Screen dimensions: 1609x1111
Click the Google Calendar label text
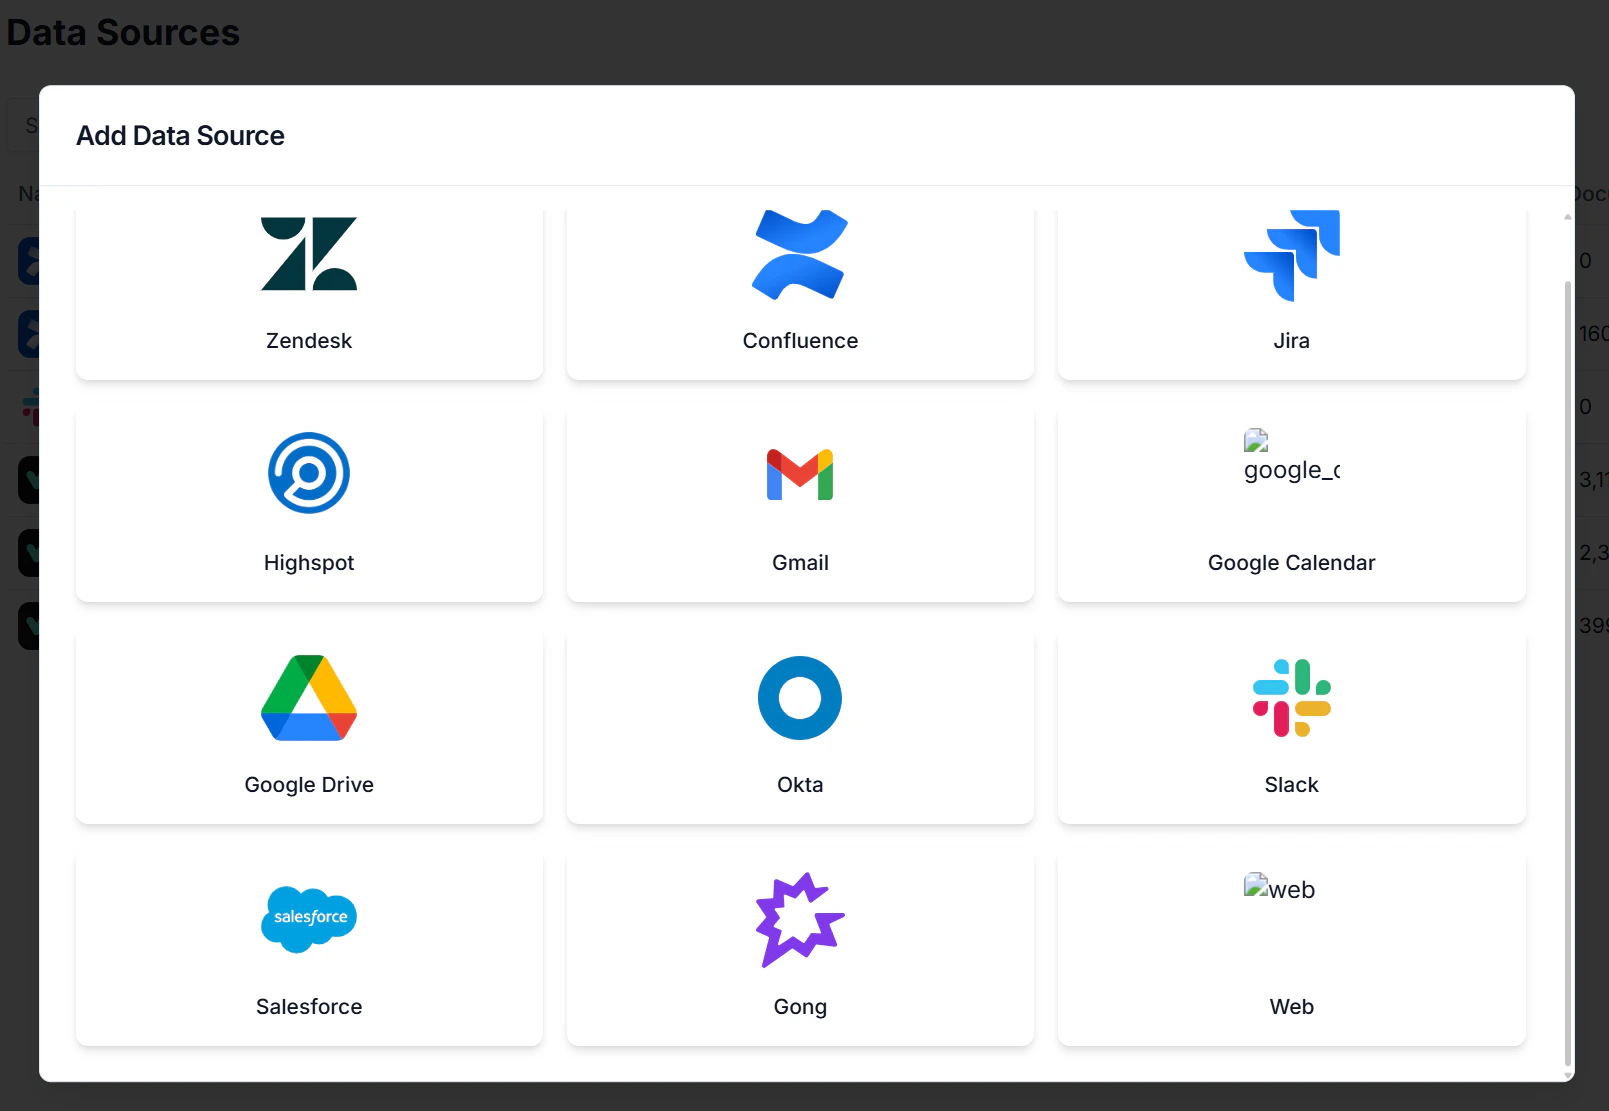[x=1292, y=563]
